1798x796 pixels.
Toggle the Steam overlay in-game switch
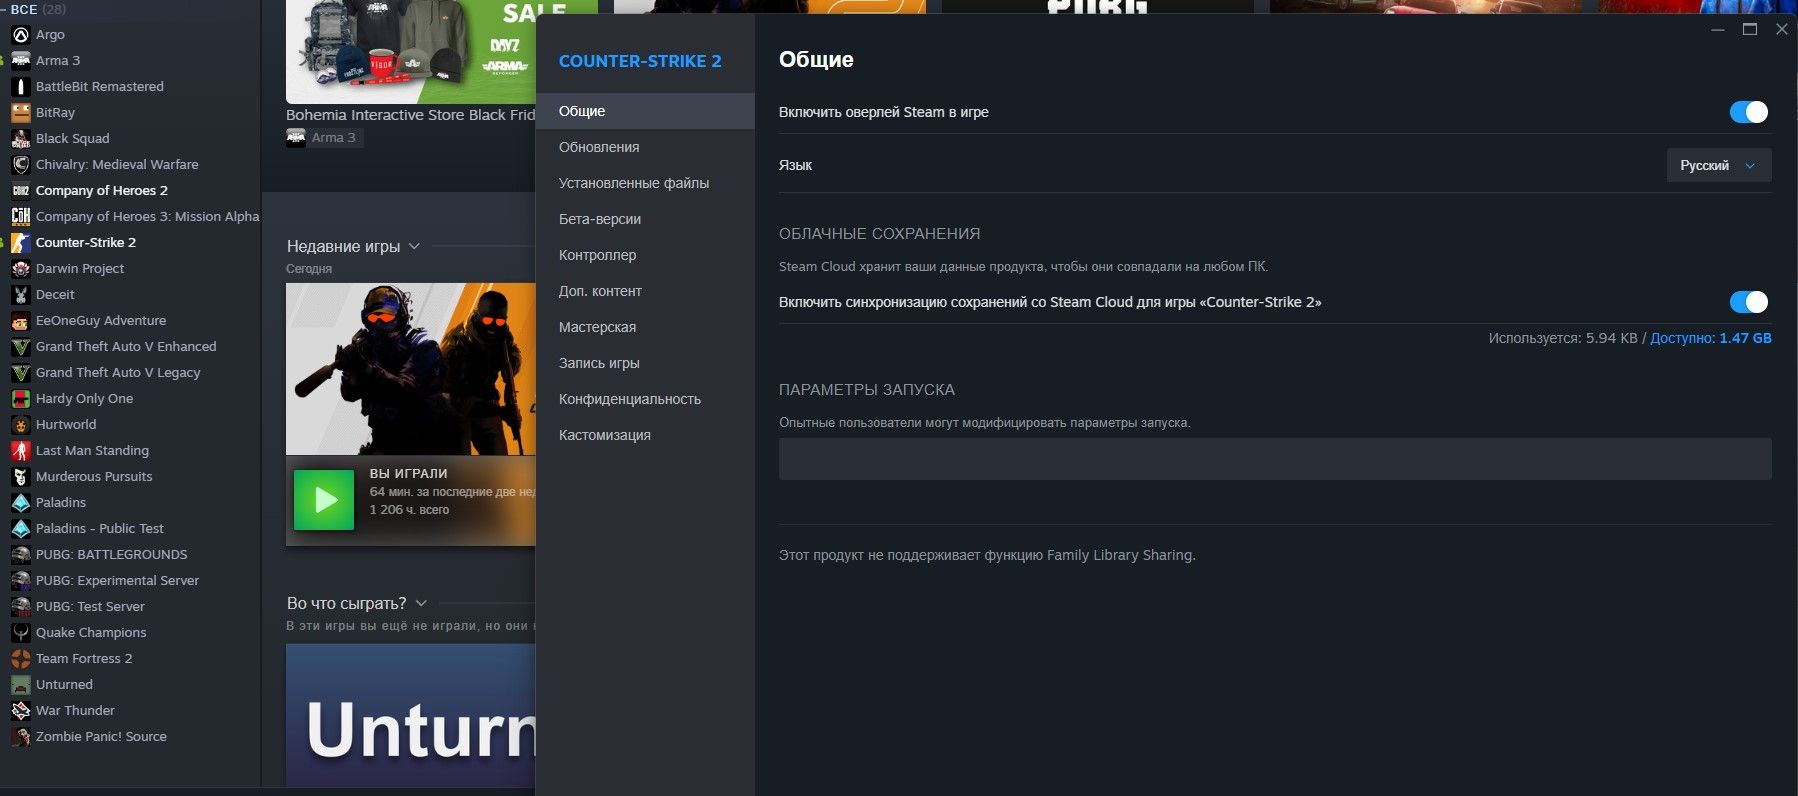(1748, 112)
